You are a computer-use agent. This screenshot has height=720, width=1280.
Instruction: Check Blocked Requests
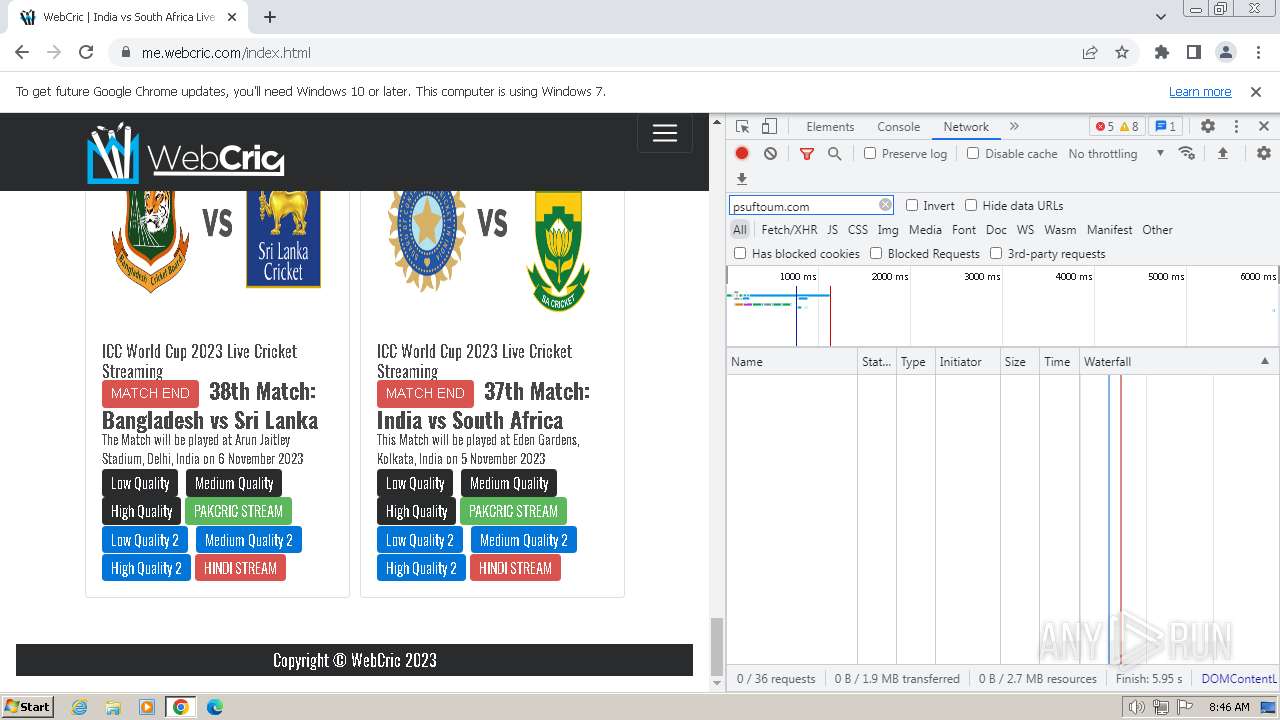point(876,253)
